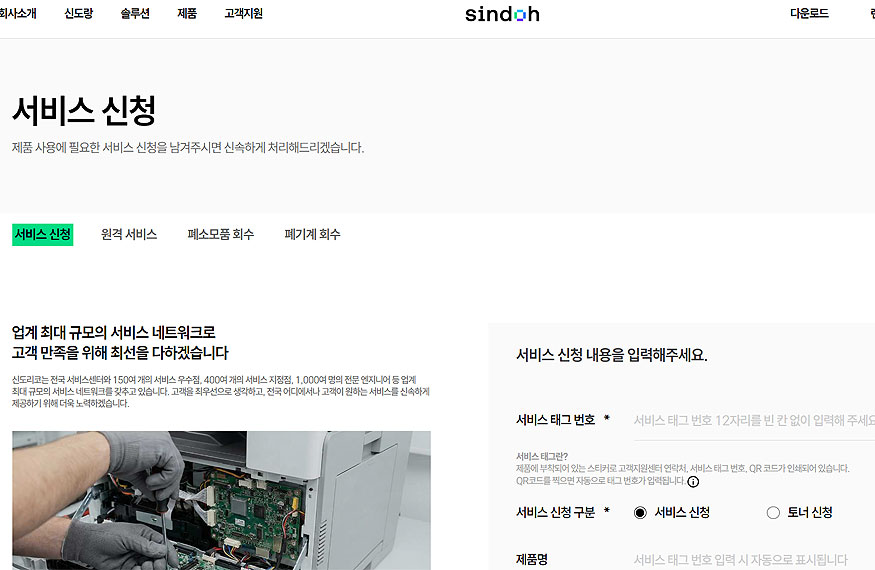
Task: Click the sindoh logo
Action: pyautogui.click(x=502, y=14)
